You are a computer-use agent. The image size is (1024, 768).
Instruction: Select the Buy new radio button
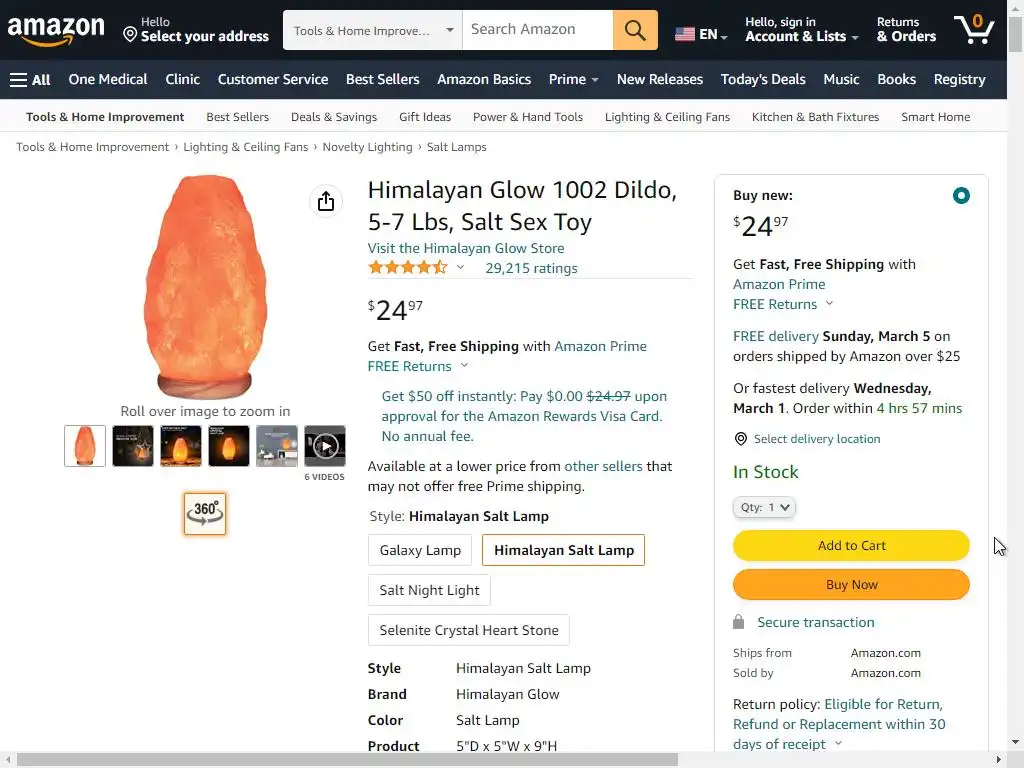pyautogui.click(x=961, y=196)
